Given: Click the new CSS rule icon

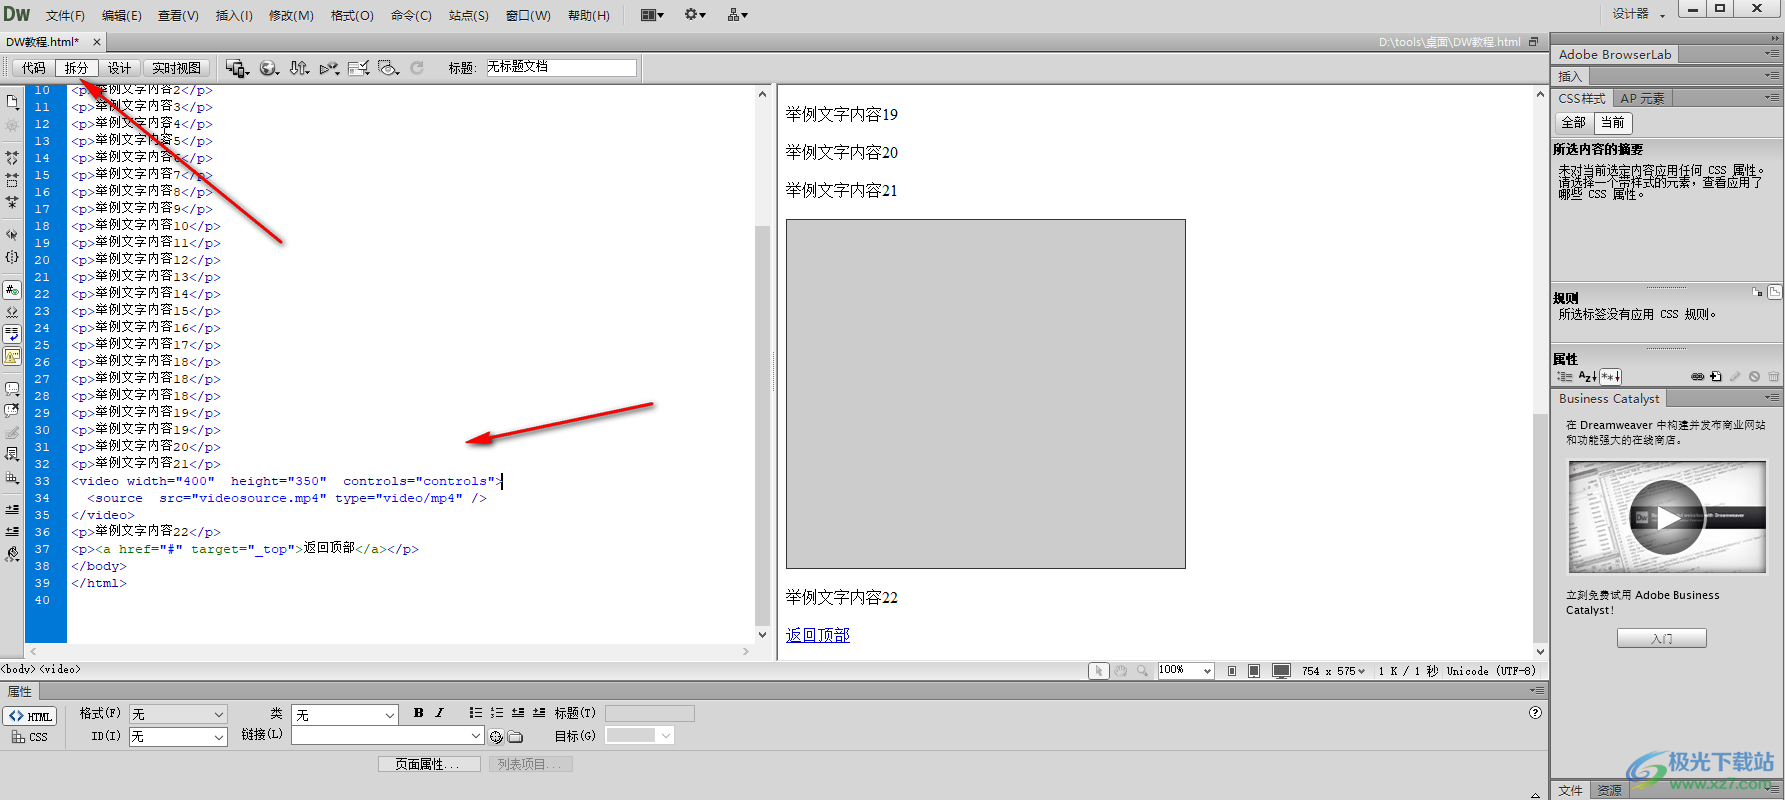Looking at the screenshot, I should tap(1716, 377).
